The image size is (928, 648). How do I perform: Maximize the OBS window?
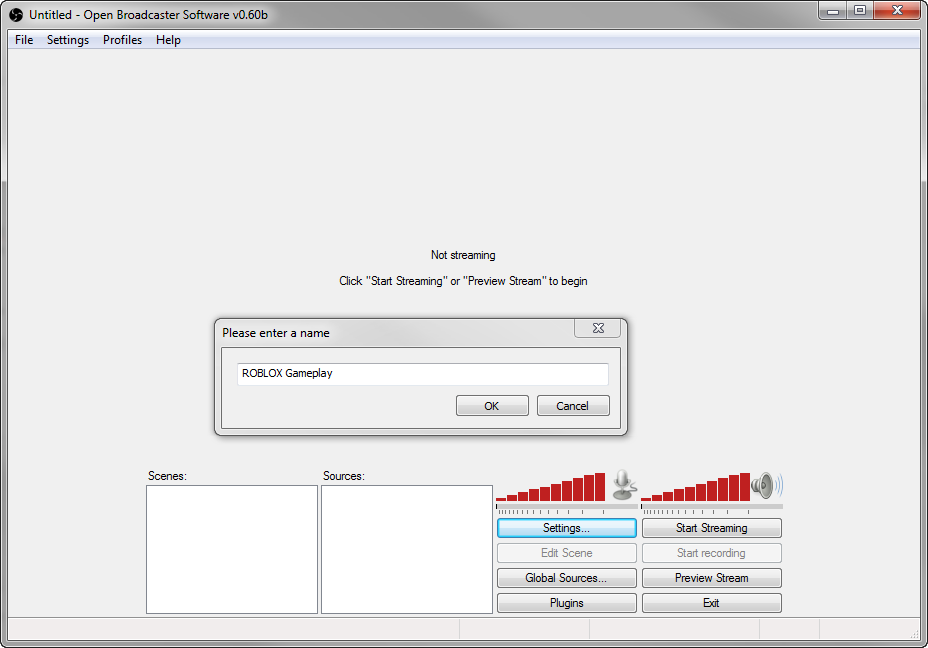[x=860, y=11]
